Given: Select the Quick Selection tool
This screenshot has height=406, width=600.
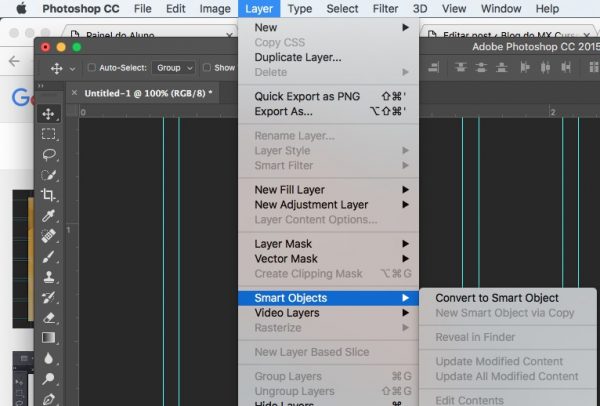Looking at the screenshot, I should 49,175.
